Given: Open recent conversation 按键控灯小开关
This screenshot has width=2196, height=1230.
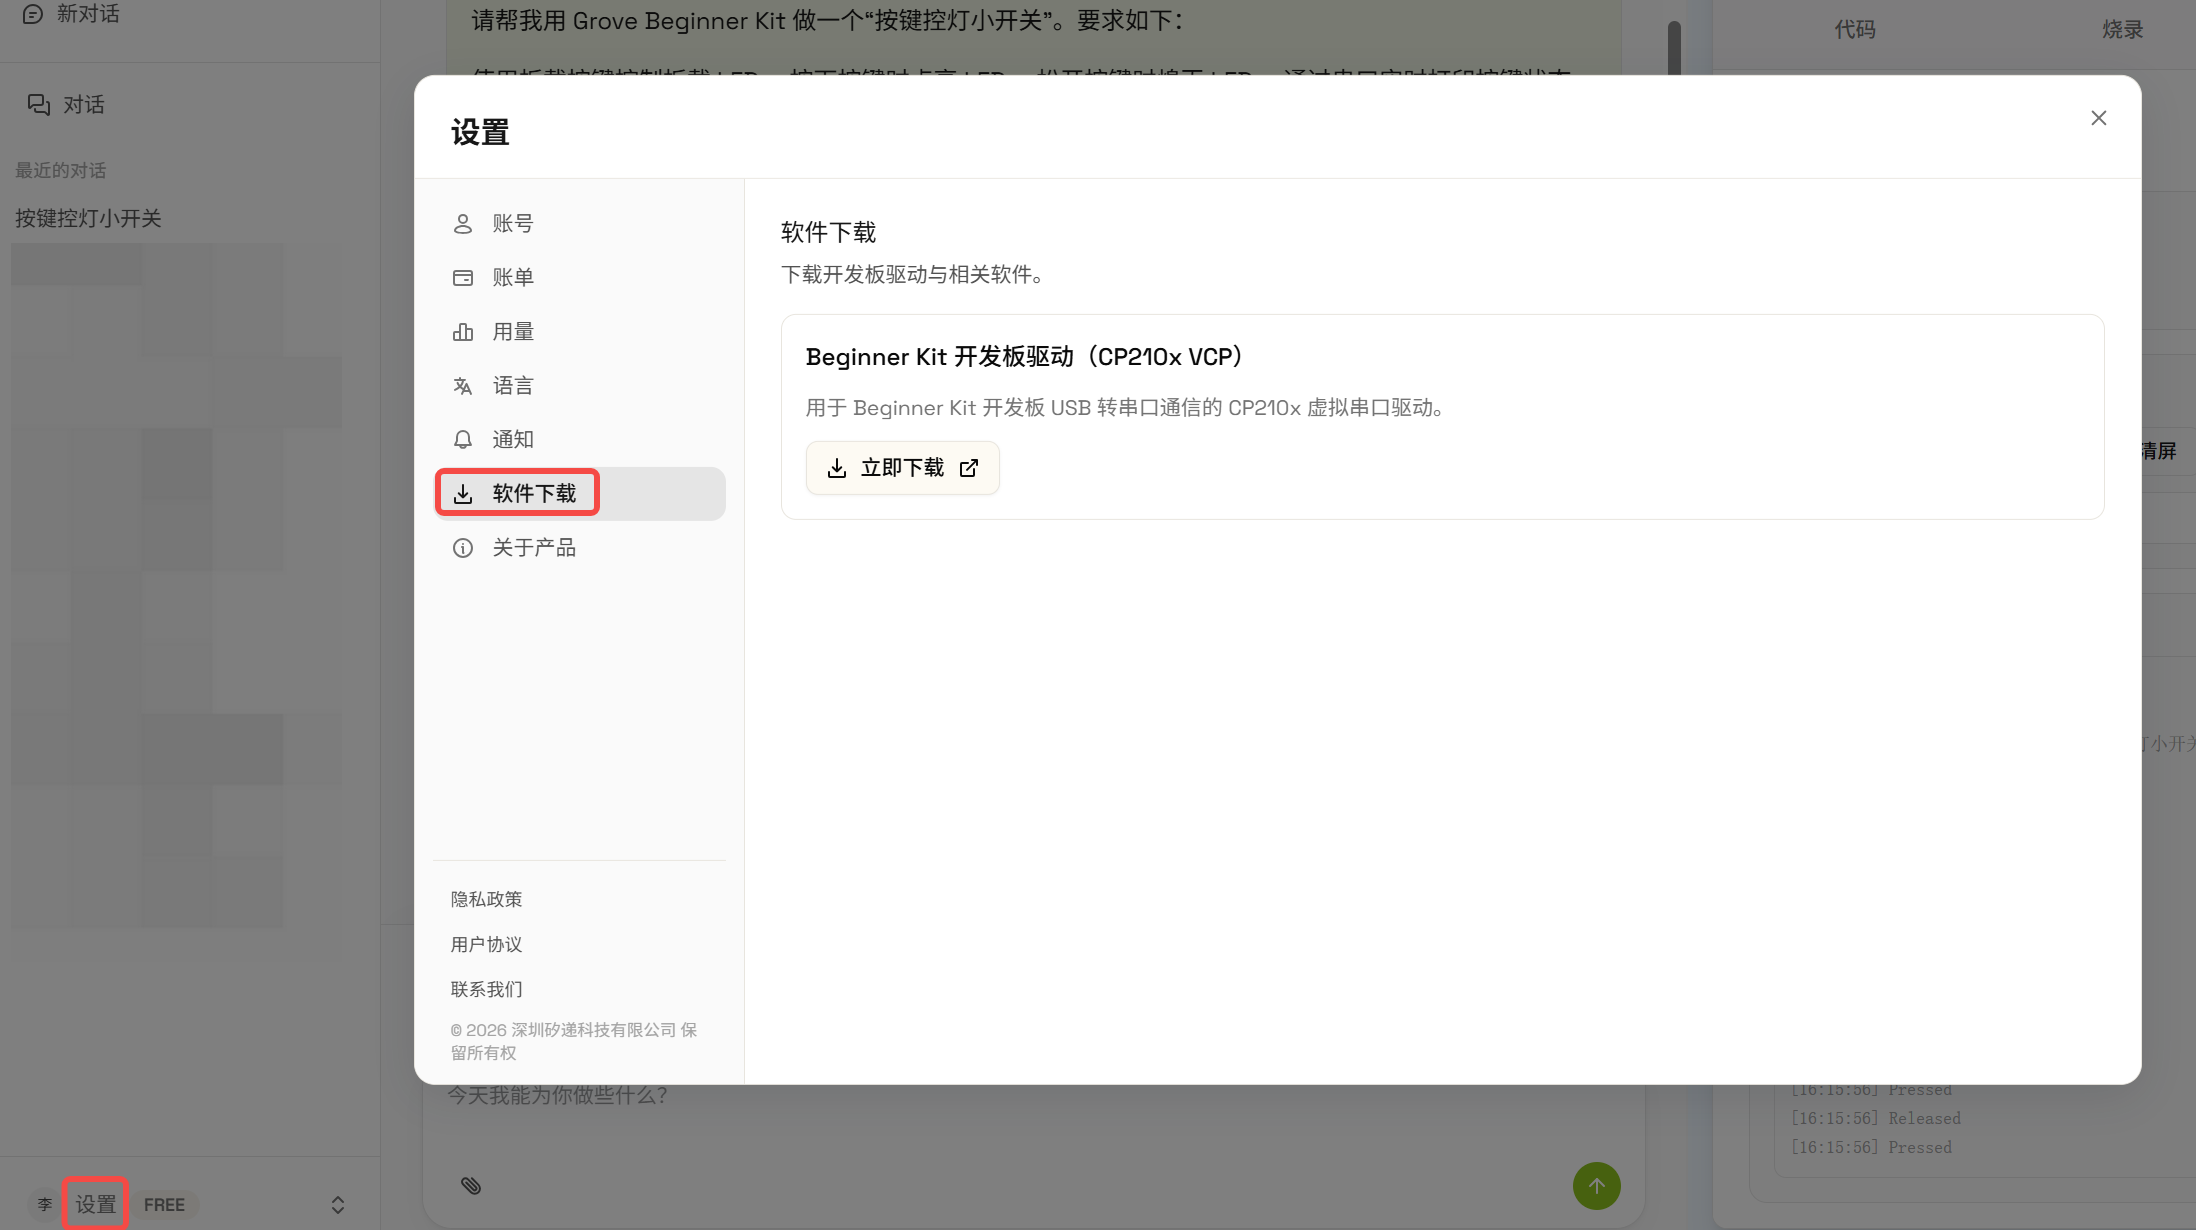Looking at the screenshot, I should 88,218.
